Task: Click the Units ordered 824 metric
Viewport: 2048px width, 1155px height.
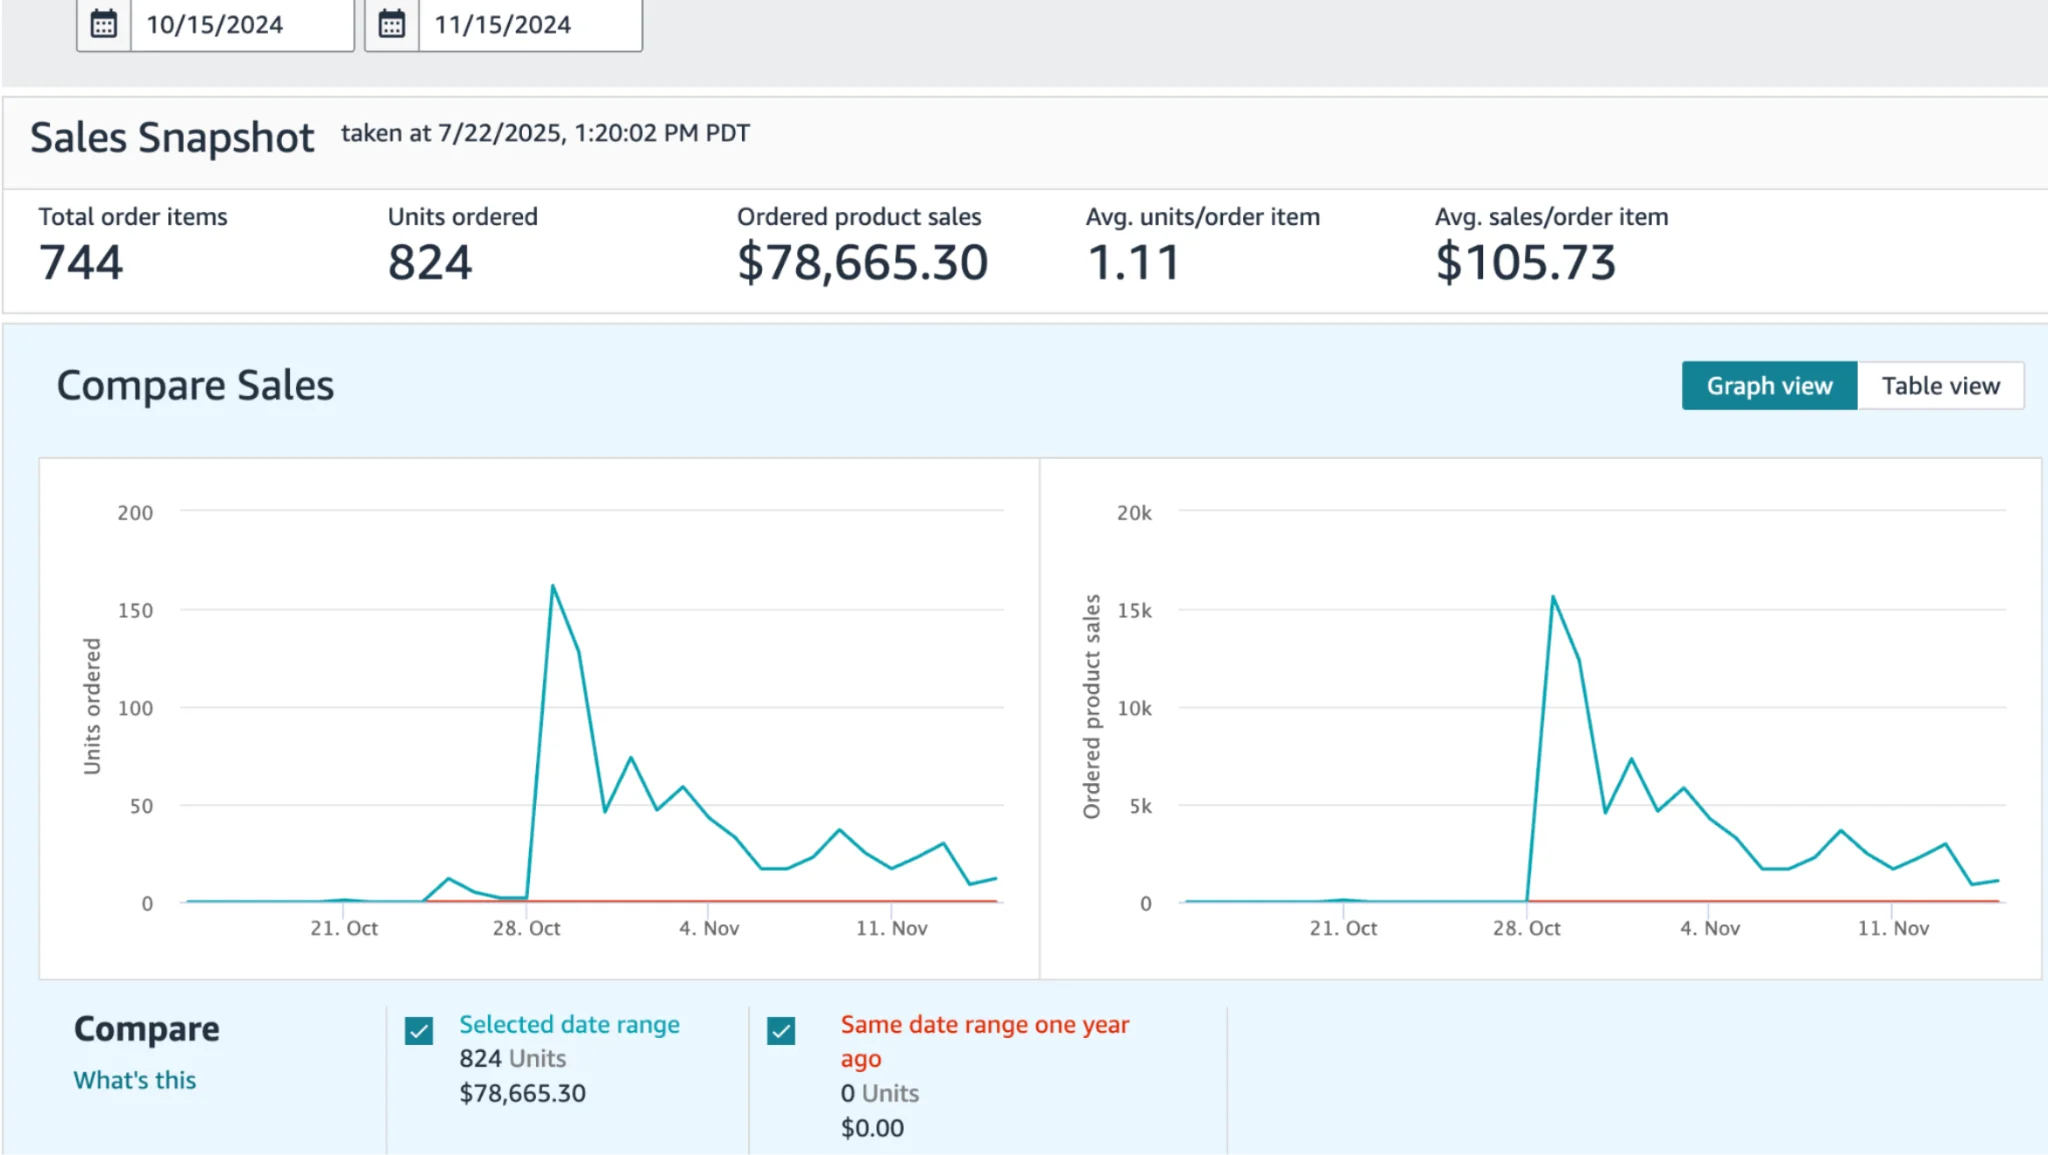Action: pos(429,263)
